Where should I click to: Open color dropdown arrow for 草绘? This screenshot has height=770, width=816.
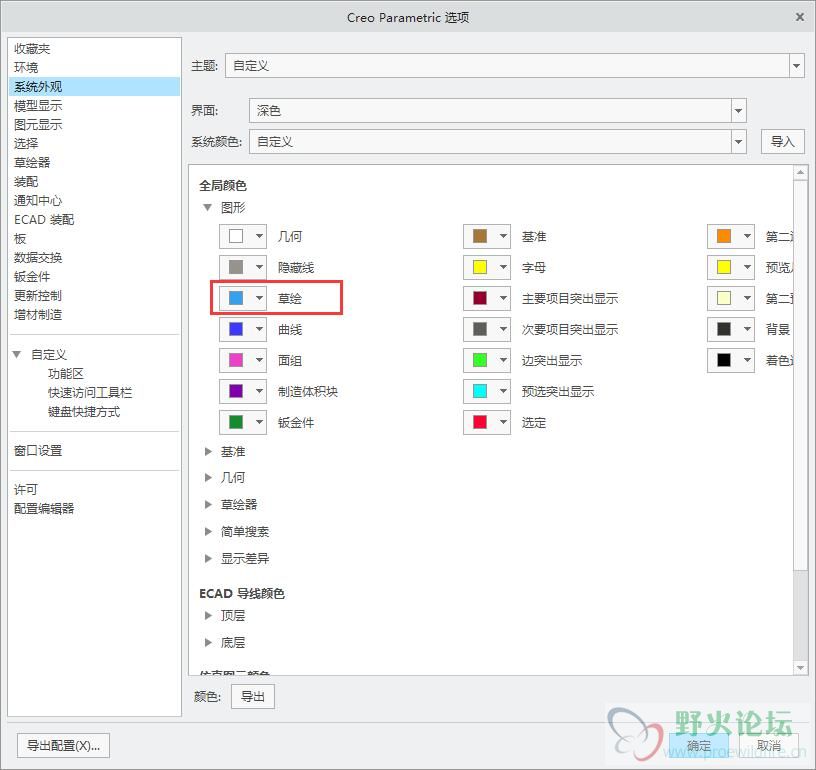[259, 298]
